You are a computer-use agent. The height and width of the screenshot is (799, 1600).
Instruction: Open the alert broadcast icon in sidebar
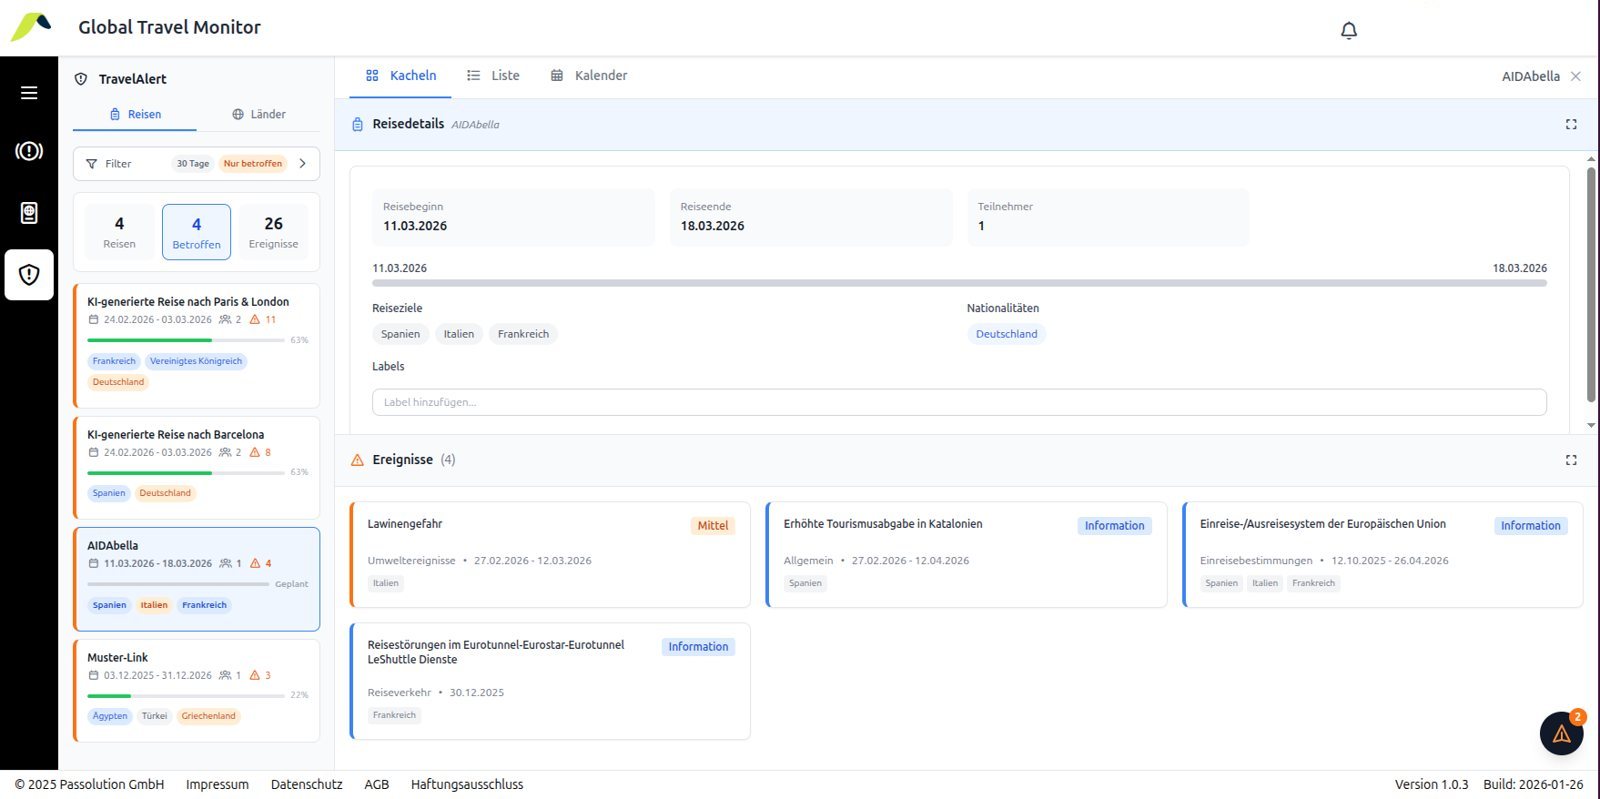(29, 151)
